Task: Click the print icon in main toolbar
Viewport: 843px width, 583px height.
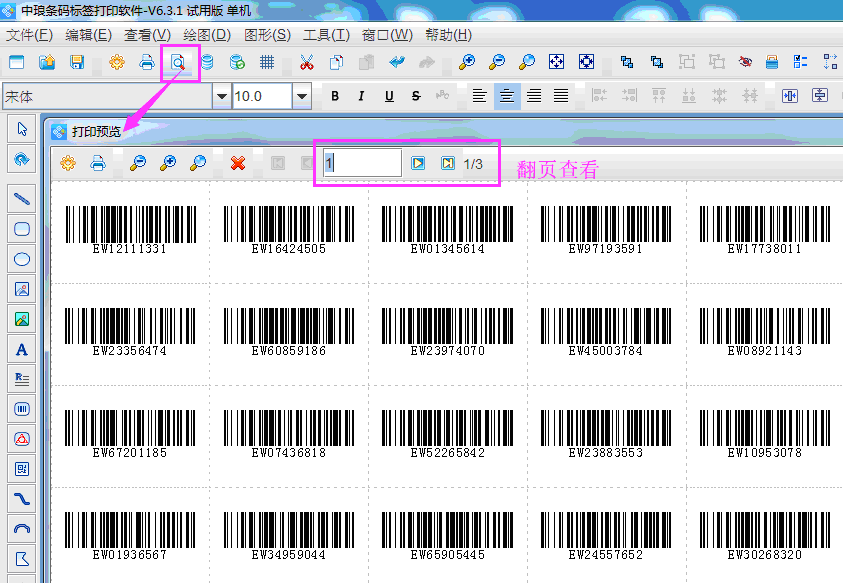Action: point(147,62)
